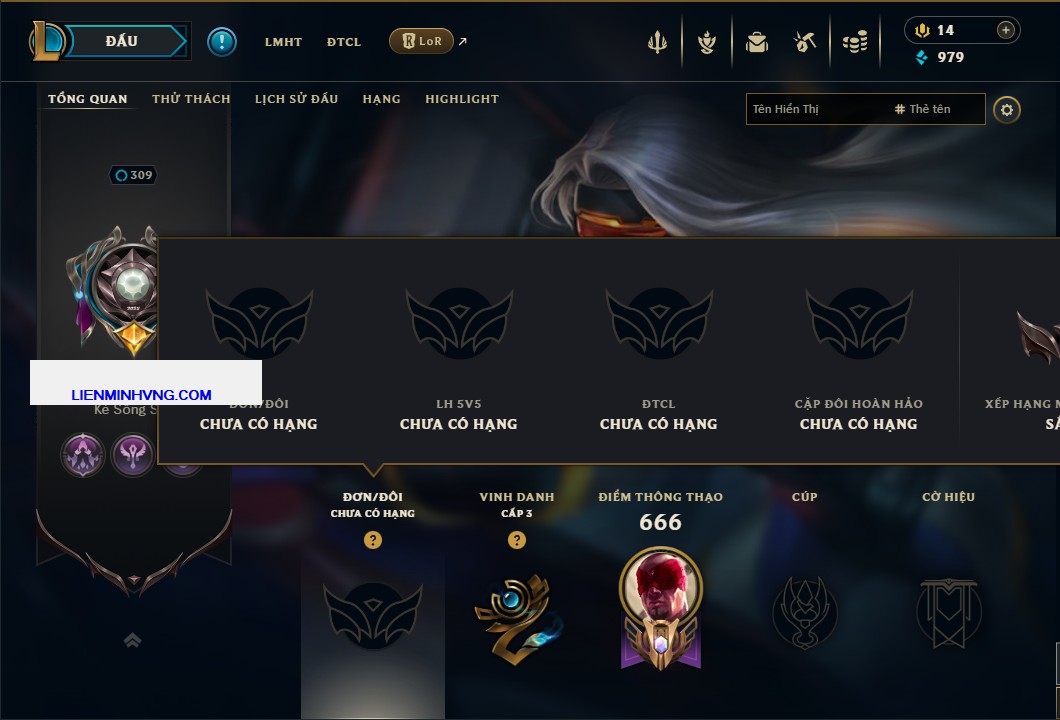The height and width of the screenshot is (720, 1060).
Task: Open Lee Sin champion mastery thumbnail
Action: coord(660,608)
